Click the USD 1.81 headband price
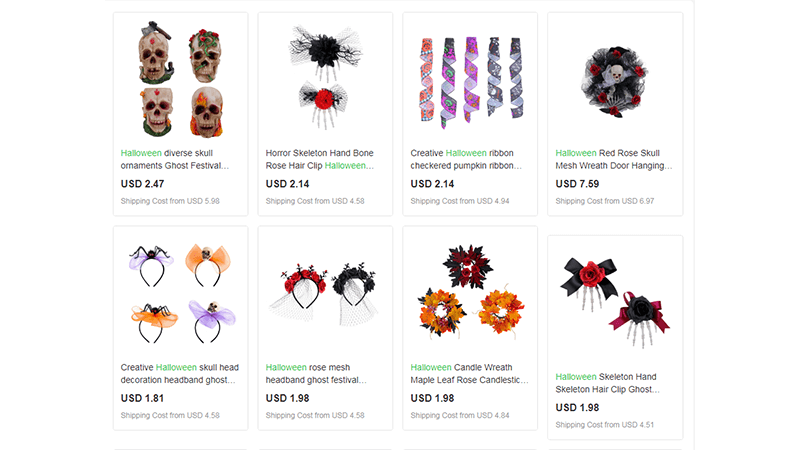Screen dimensions: 800x450 point(142,398)
